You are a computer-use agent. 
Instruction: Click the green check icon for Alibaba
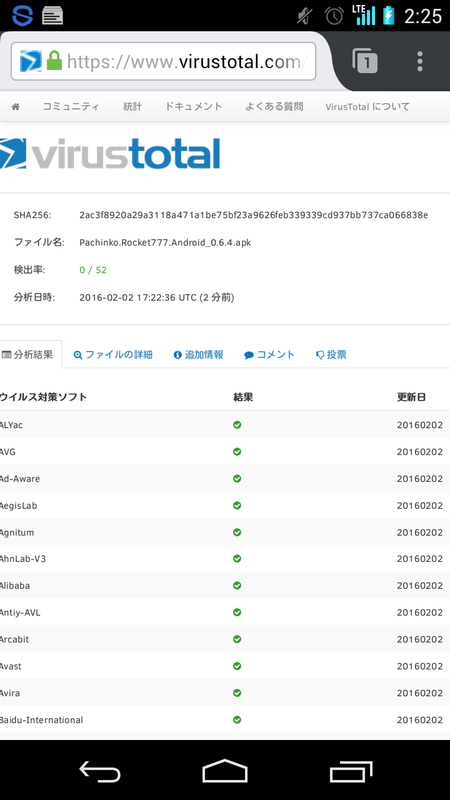coord(237,585)
